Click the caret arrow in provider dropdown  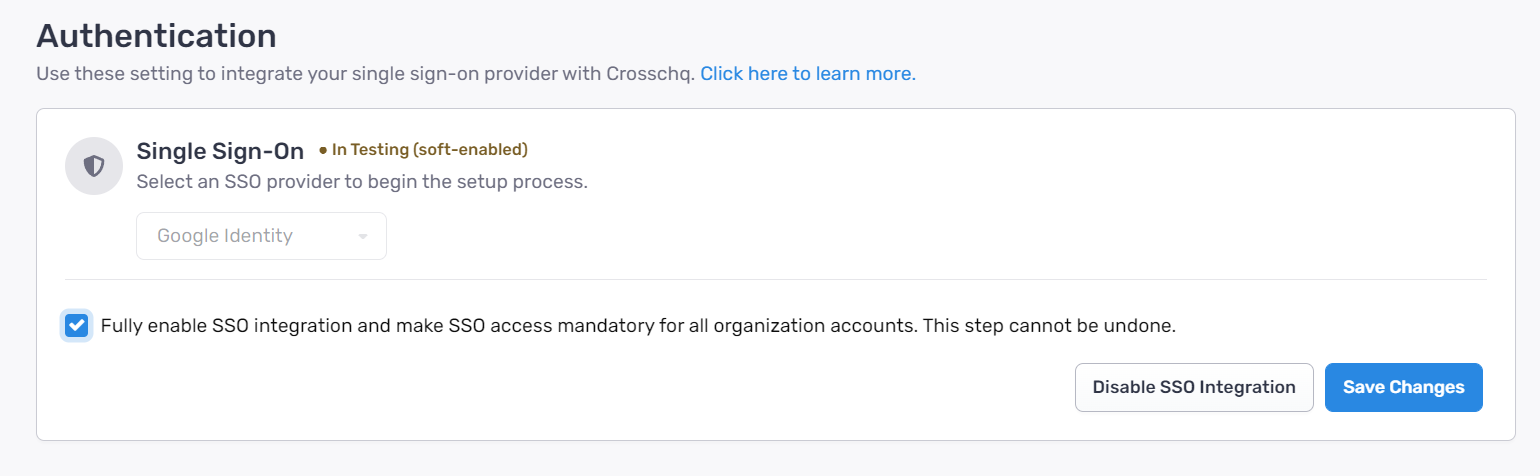click(363, 237)
